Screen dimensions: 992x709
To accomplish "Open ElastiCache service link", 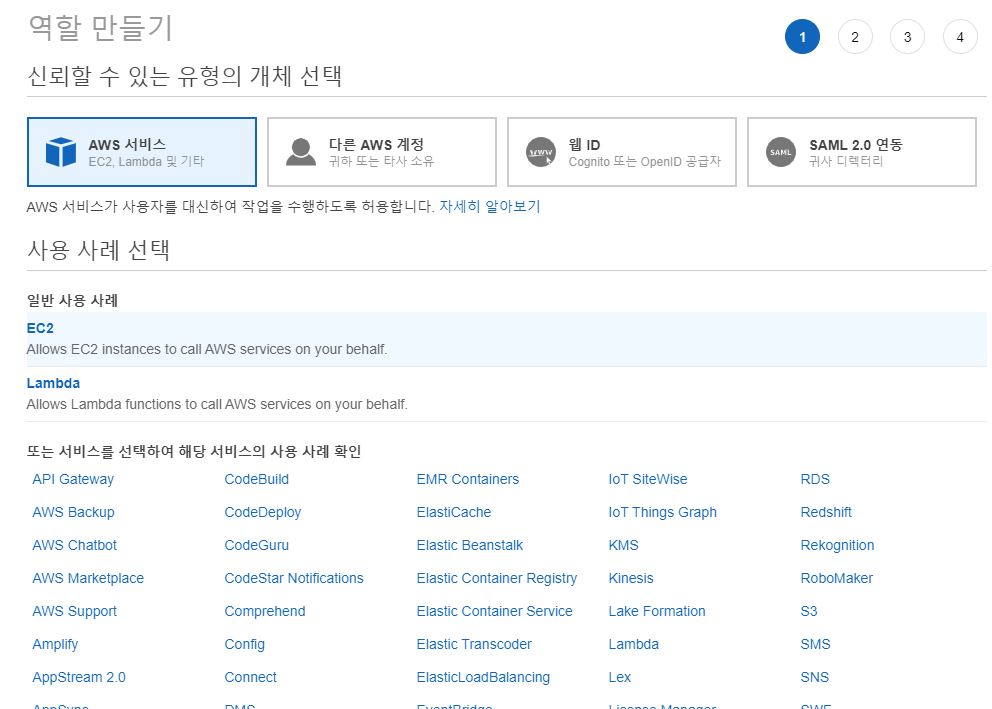I will (x=454, y=512).
